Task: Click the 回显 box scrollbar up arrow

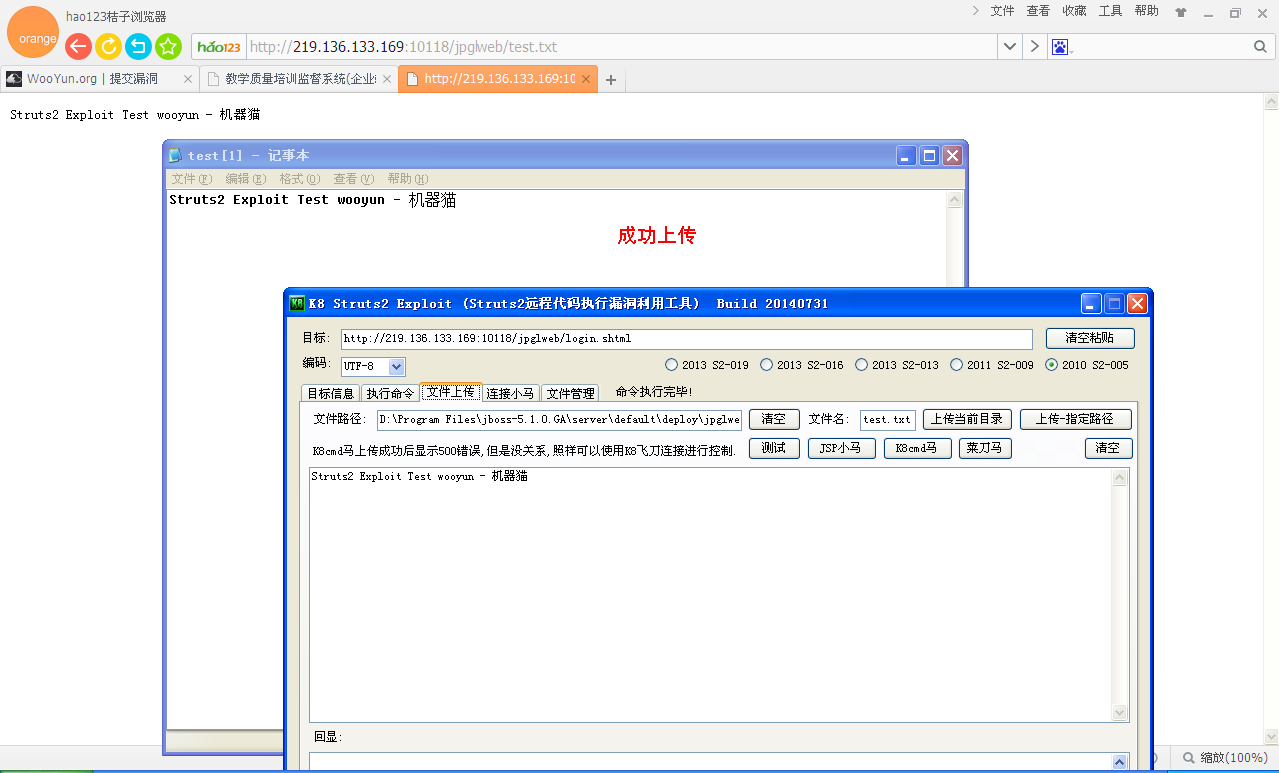Action: point(1119,762)
